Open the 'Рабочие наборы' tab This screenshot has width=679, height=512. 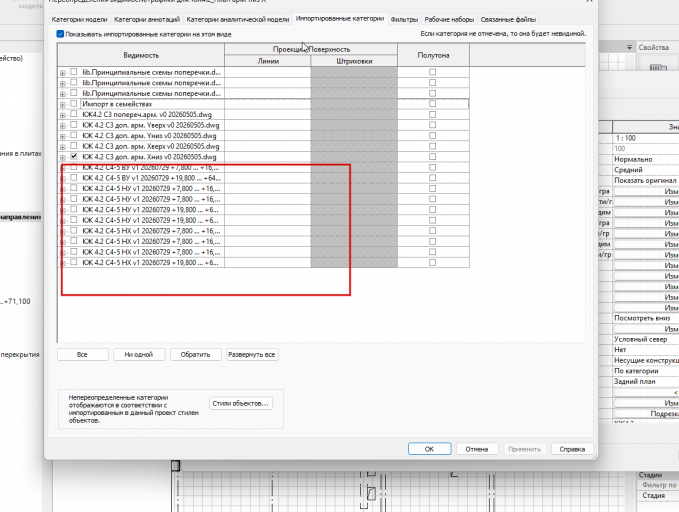[x=449, y=19]
